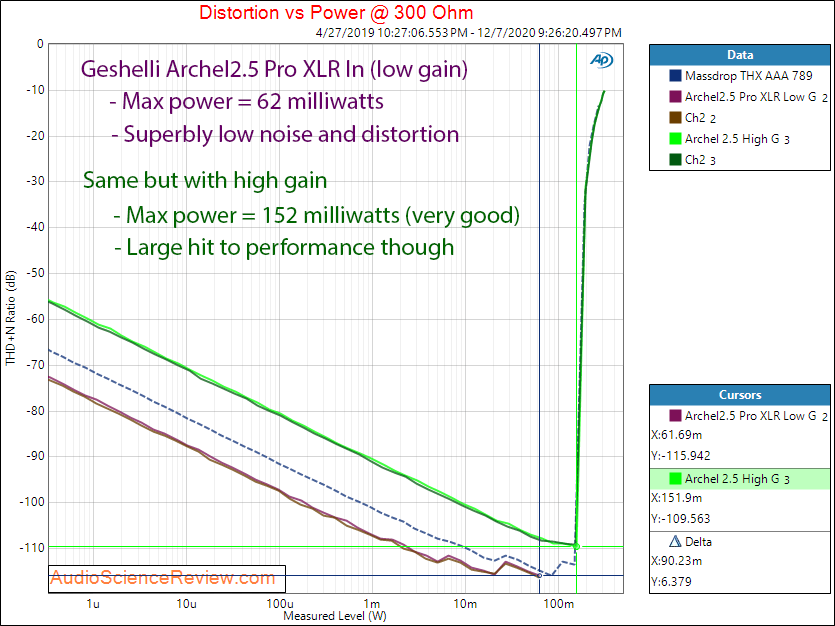The width and height of the screenshot is (835, 626).
Task: Click the -100 y-axis tick label
Action: click(x=32, y=502)
